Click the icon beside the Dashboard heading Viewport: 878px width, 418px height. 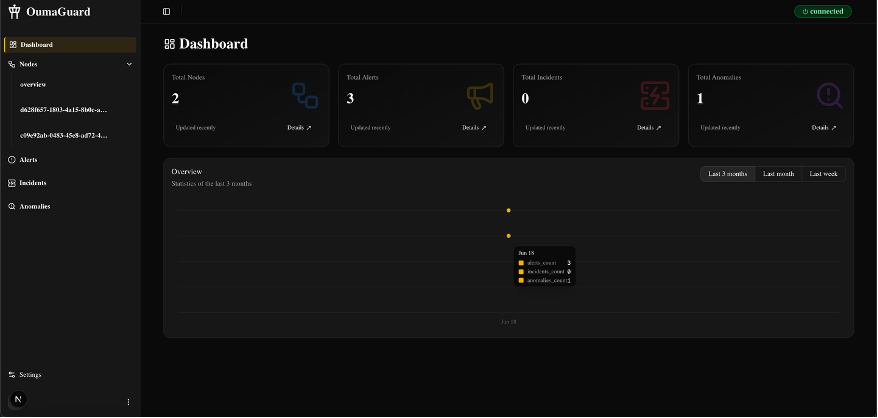click(x=170, y=44)
